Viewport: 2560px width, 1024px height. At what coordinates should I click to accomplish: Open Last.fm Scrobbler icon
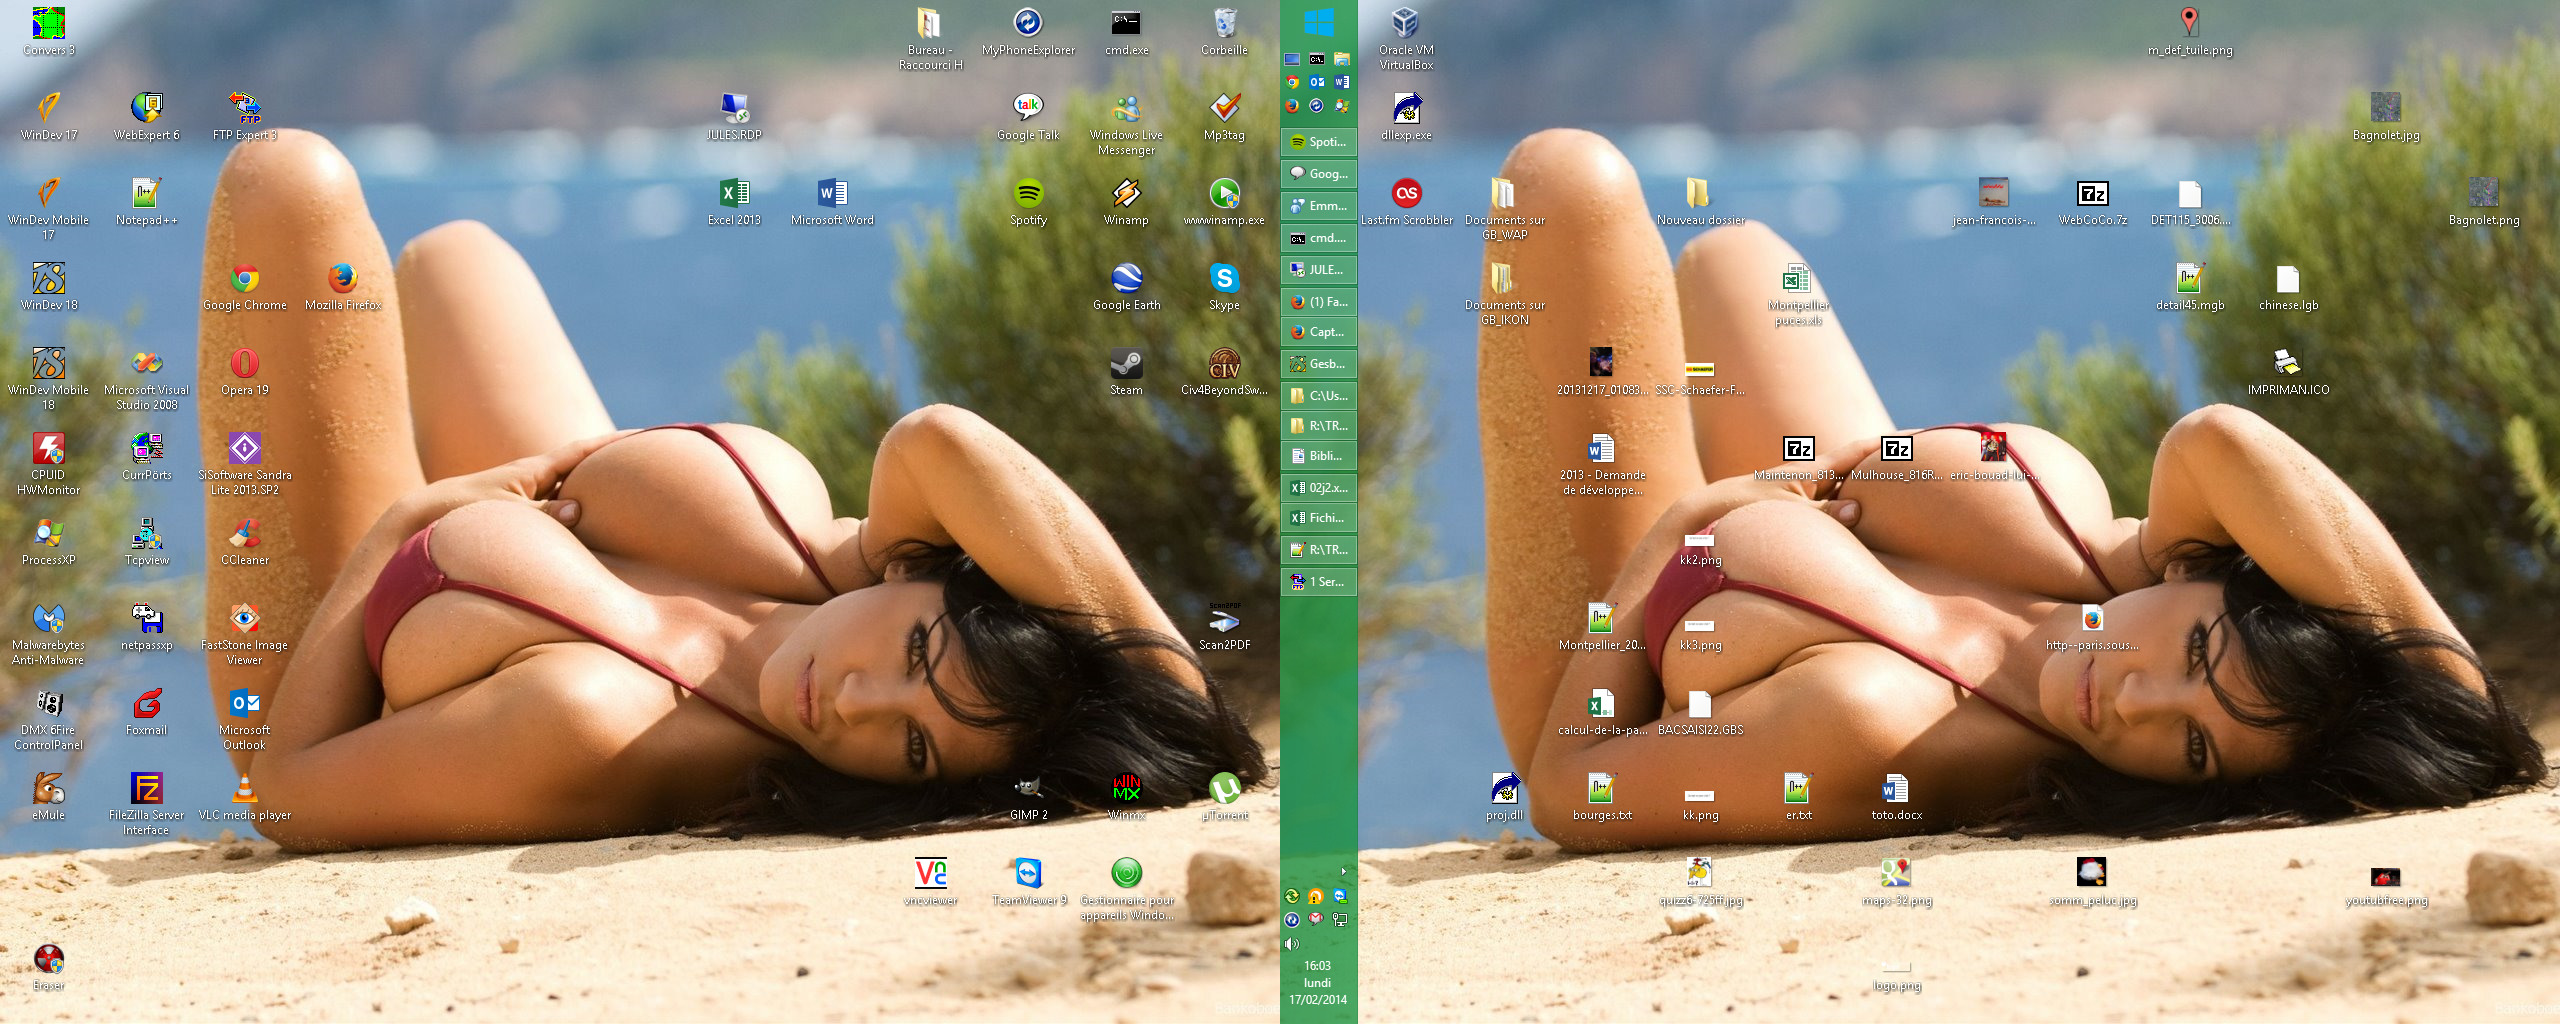(1406, 194)
